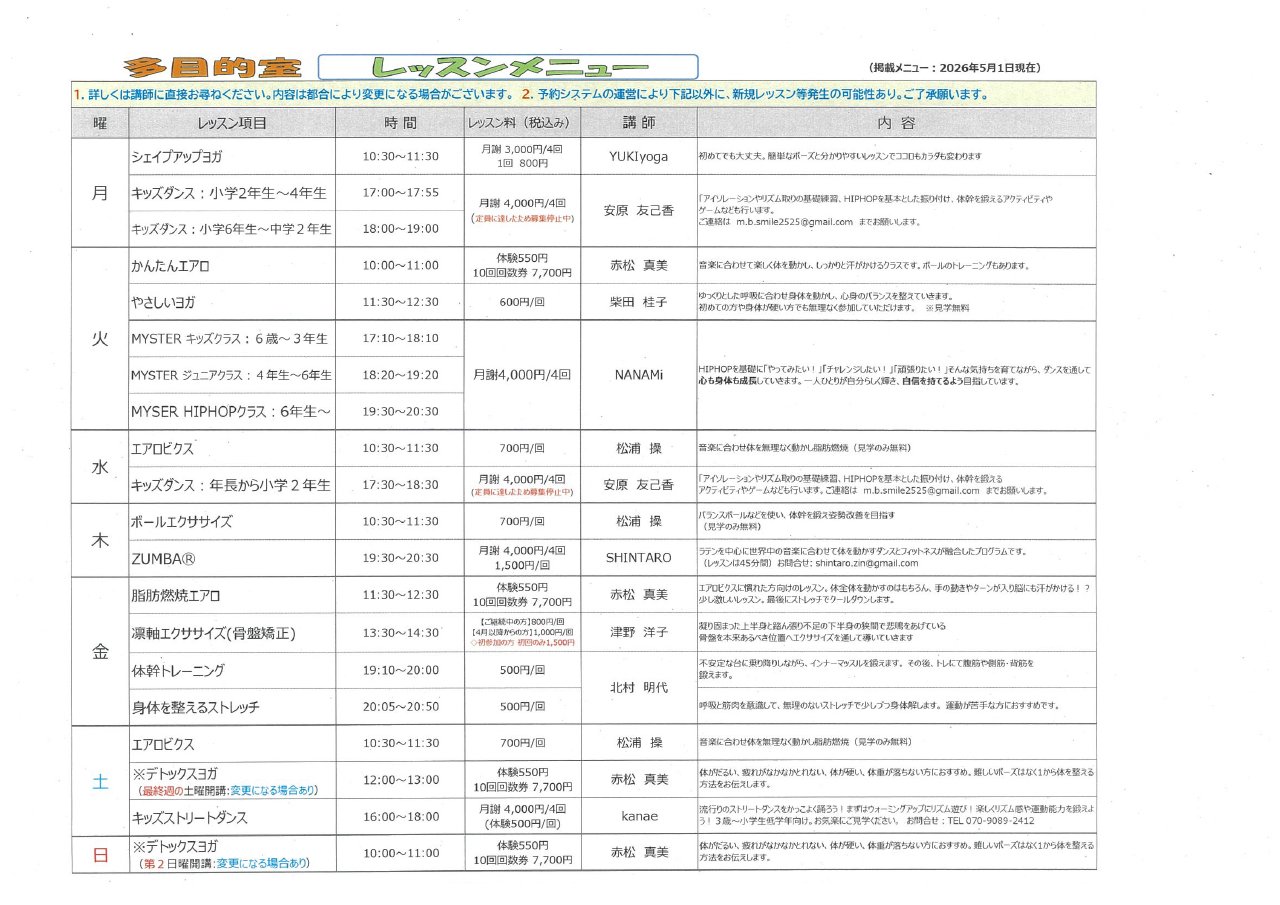This screenshot has height=905, width=1280.
Task: Select the red "日" day cell
Action: (100, 853)
